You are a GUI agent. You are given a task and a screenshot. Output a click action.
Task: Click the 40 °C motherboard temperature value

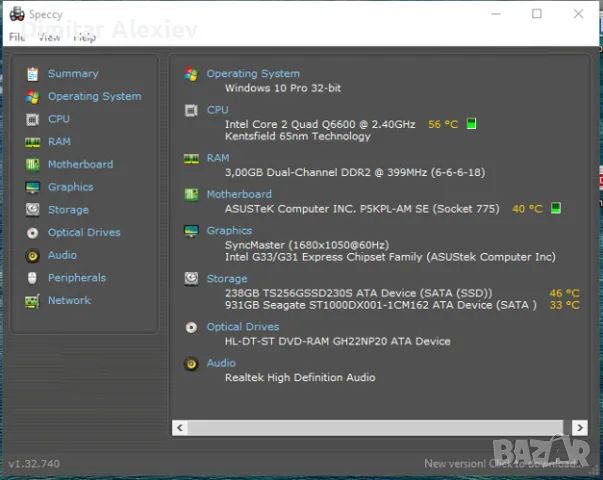pyautogui.click(x=527, y=209)
